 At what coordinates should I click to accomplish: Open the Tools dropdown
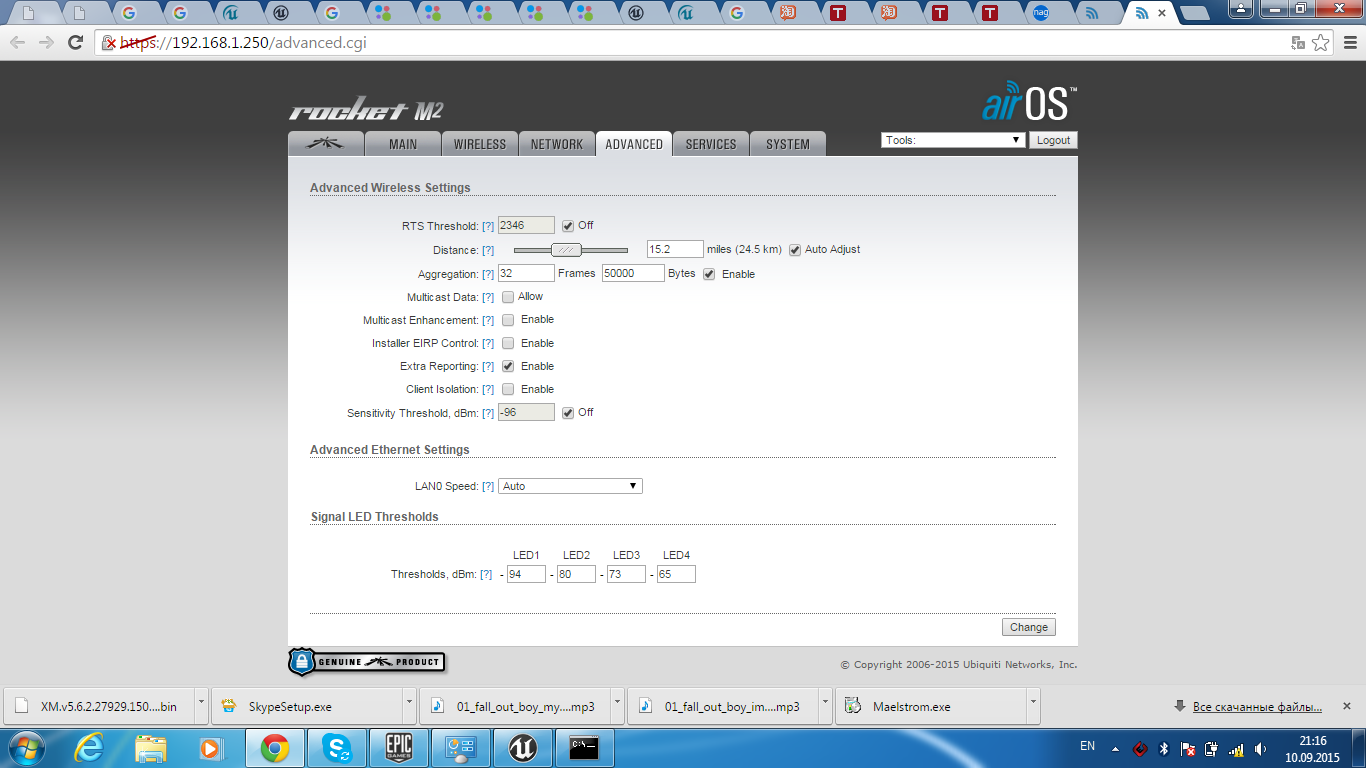point(953,140)
